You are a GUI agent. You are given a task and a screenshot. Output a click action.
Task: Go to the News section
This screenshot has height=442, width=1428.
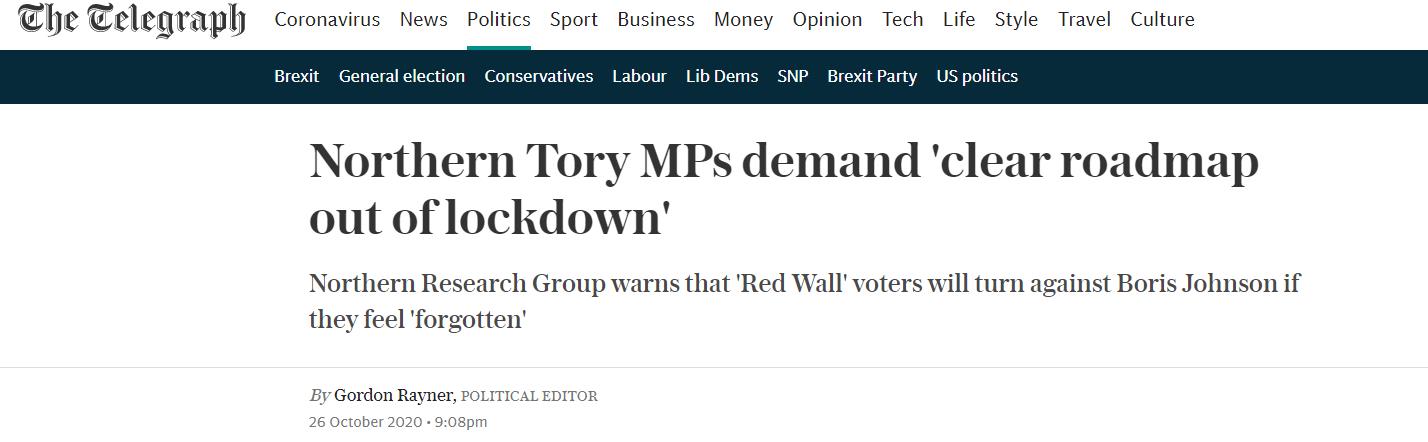click(x=423, y=20)
